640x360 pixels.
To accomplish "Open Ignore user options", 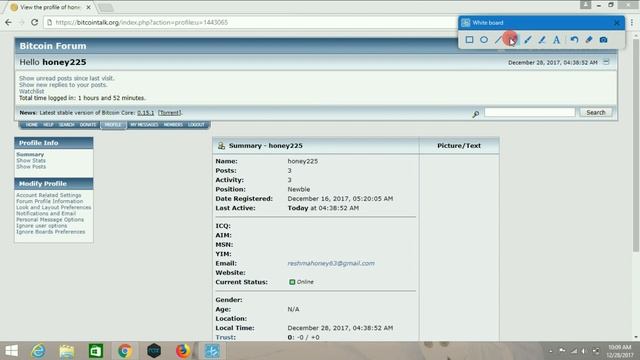I will 41,226.
